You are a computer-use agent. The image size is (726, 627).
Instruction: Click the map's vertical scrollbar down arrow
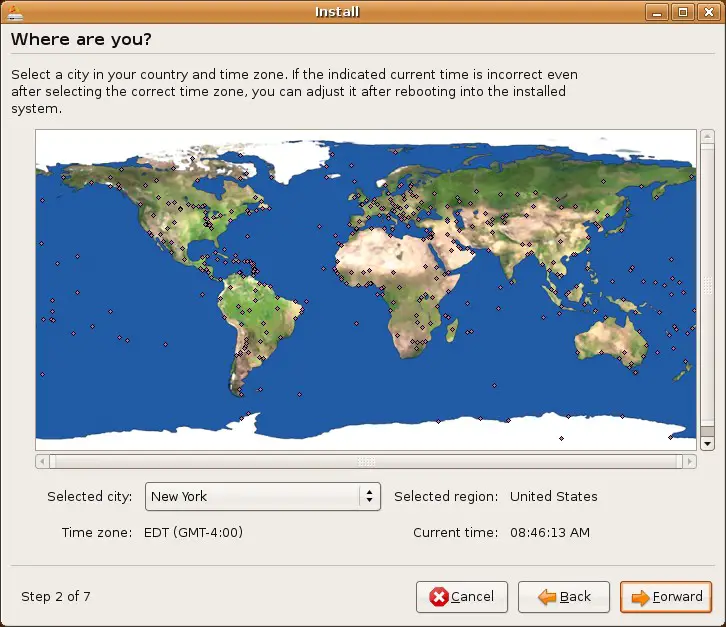tap(707, 444)
